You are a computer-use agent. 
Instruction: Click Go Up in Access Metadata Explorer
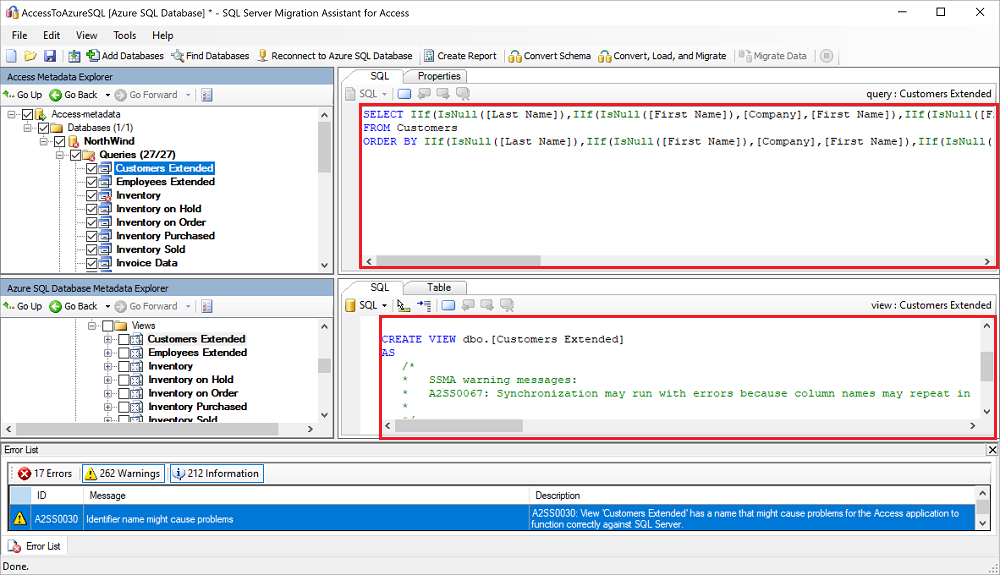pos(23,95)
